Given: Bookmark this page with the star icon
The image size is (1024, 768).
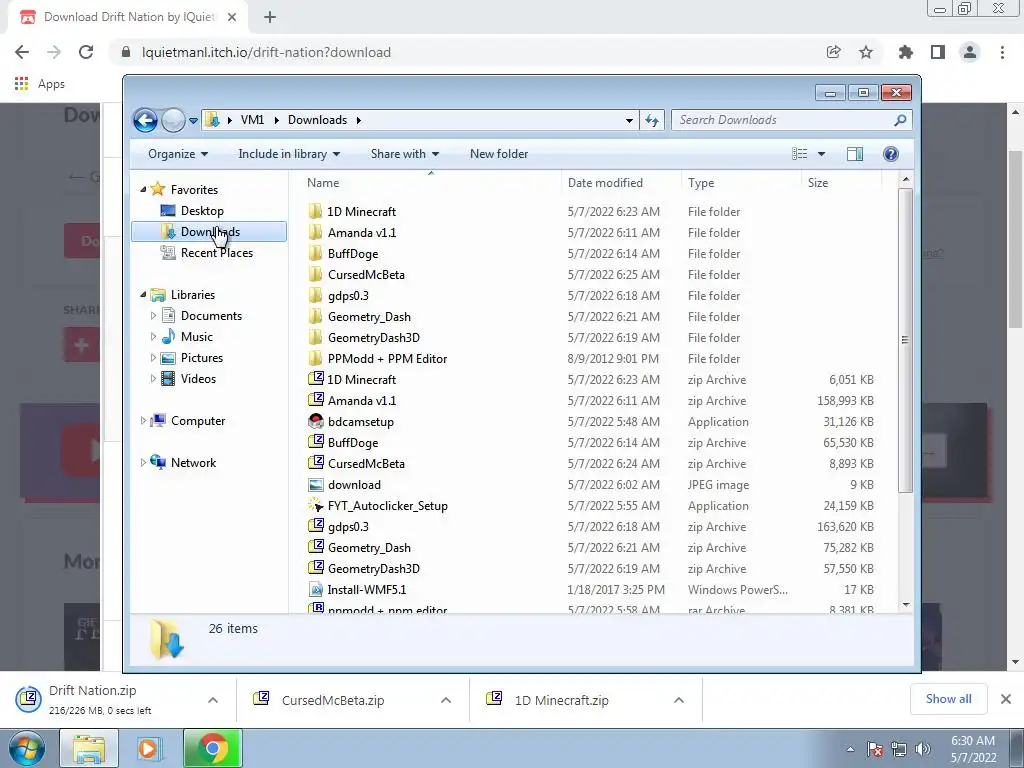Looking at the screenshot, I should (x=866, y=52).
